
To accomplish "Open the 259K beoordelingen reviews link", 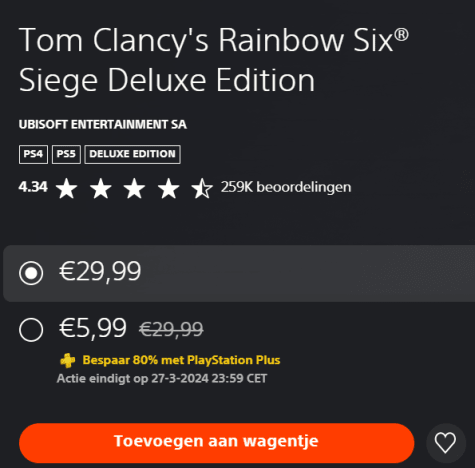I will 286,187.
